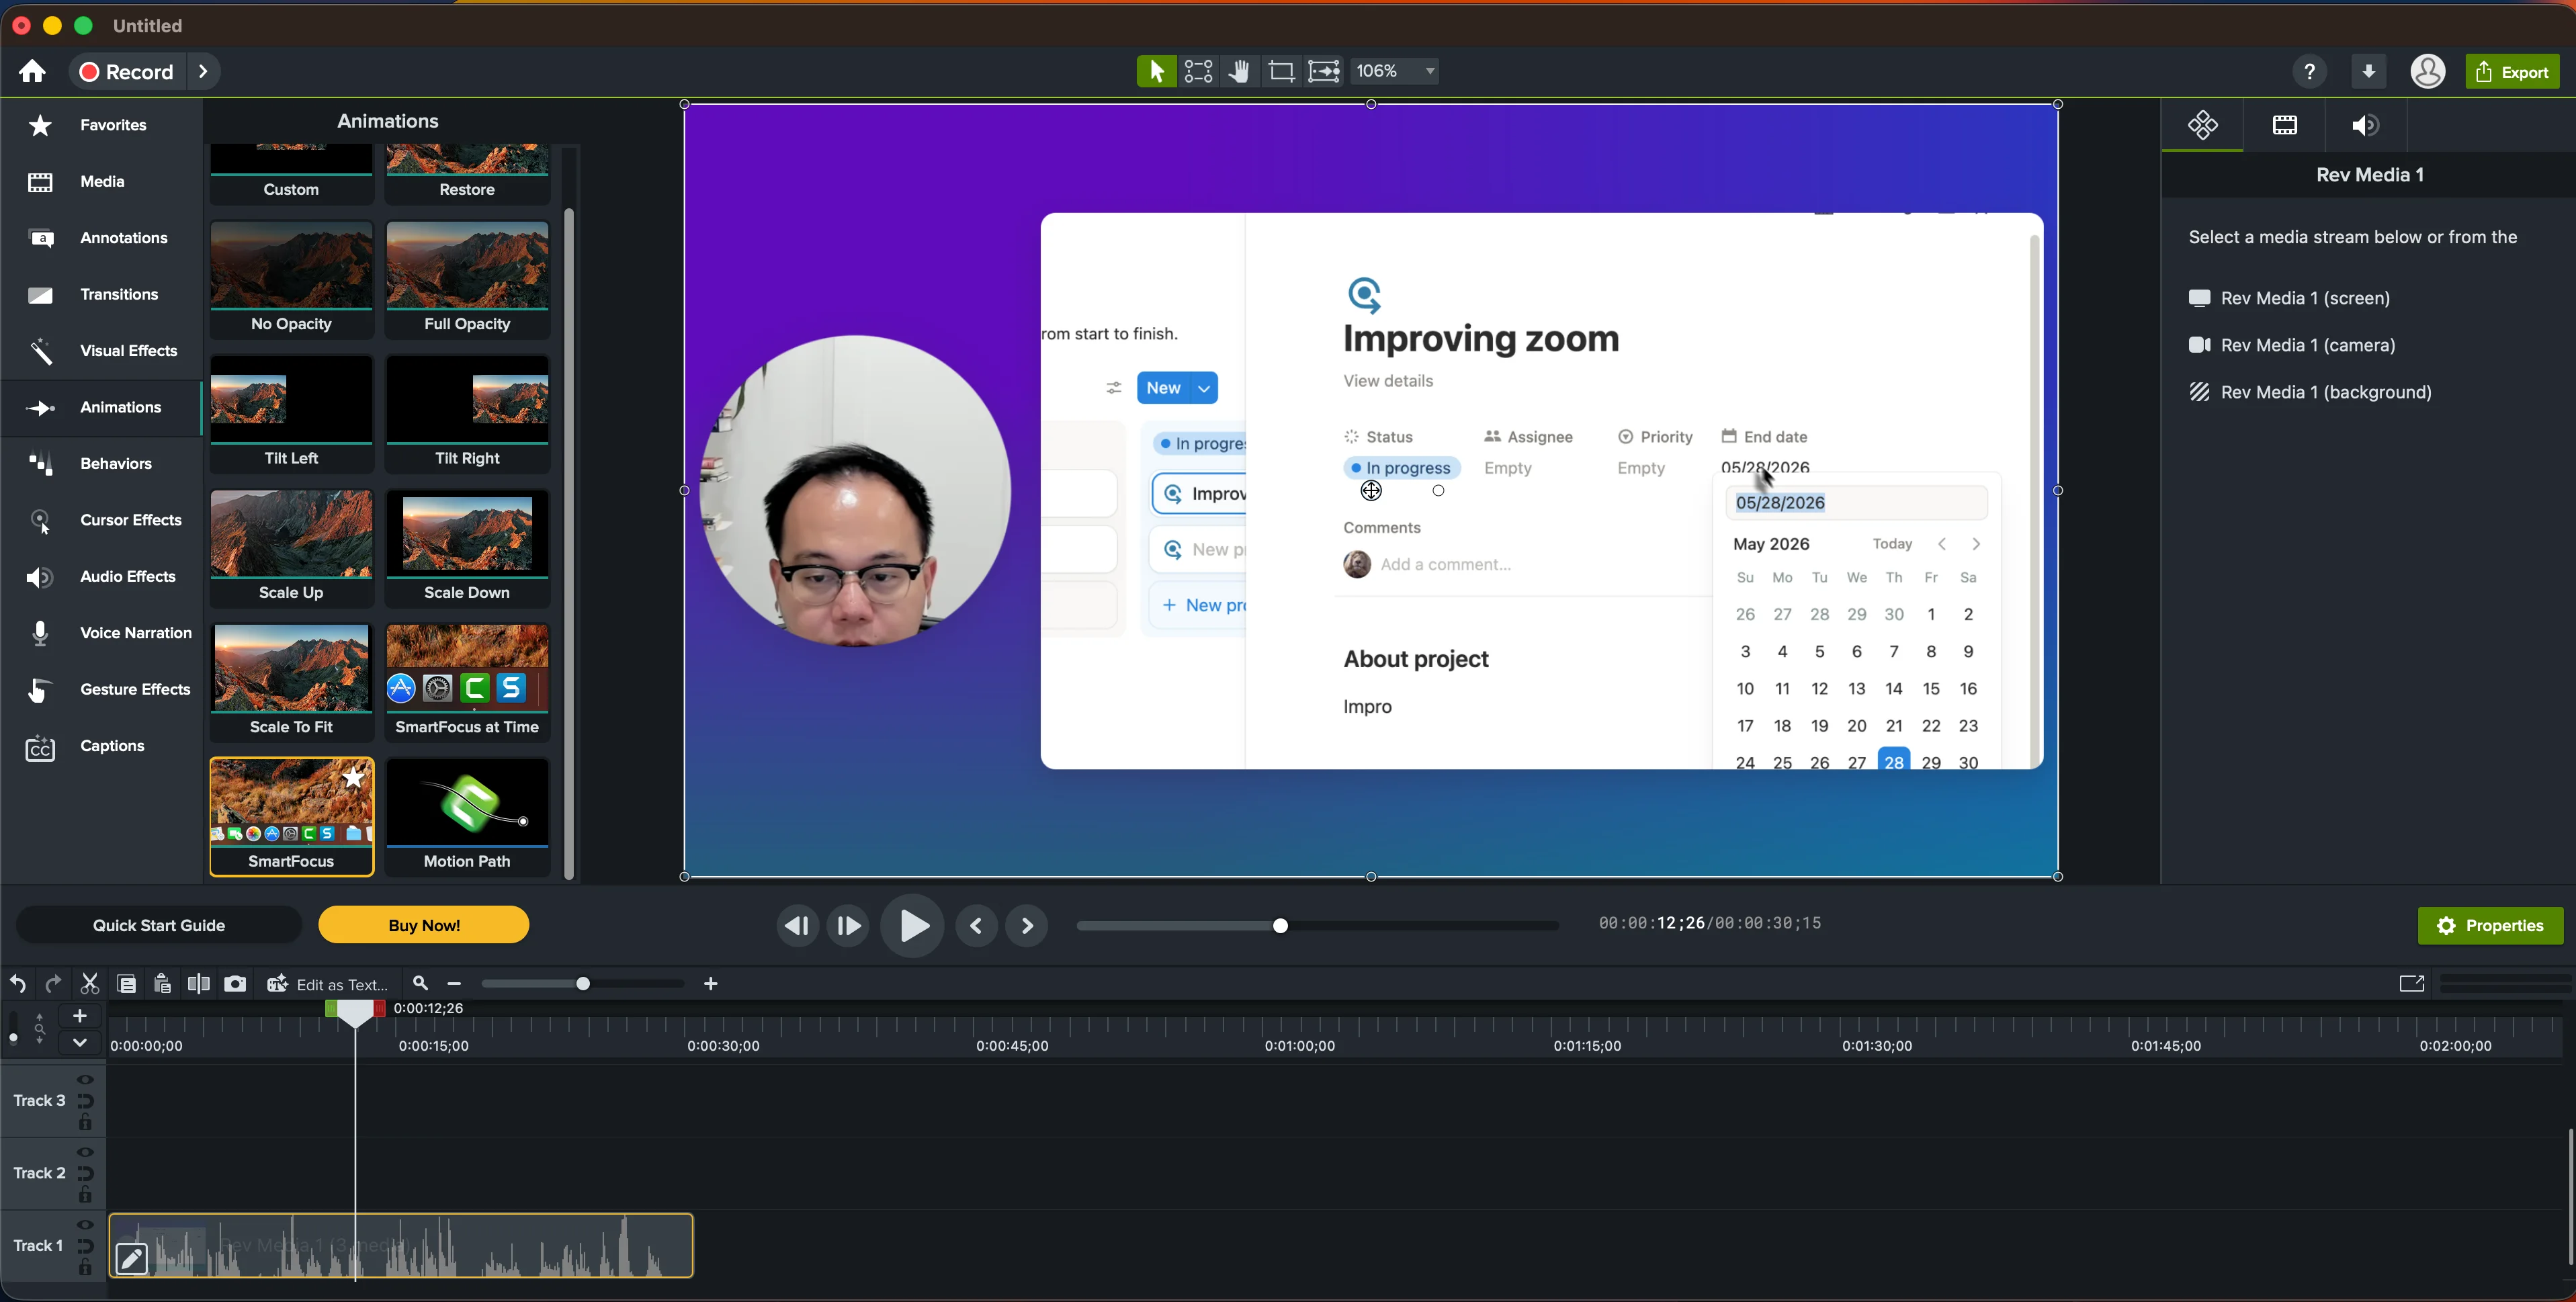Start recording with the Record button
Viewport: 2576px width, 1302px height.
click(x=127, y=72)
